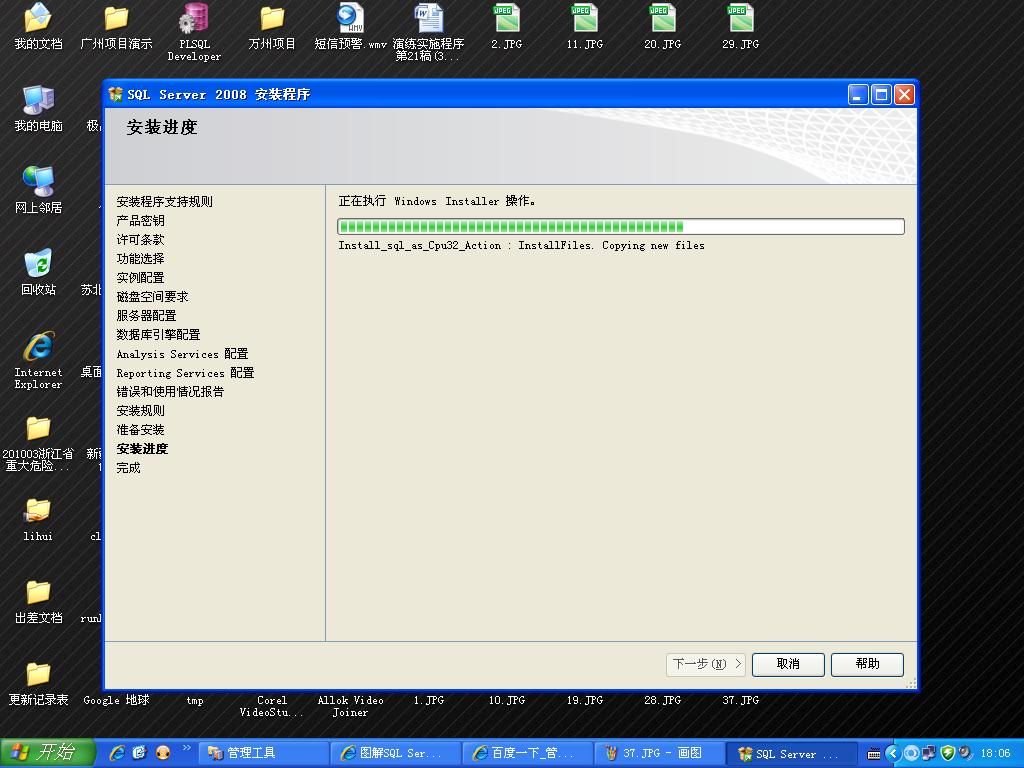Click the 开始 Start button
This screenshot has height=768, width=1024.
(x=47, y=753)
